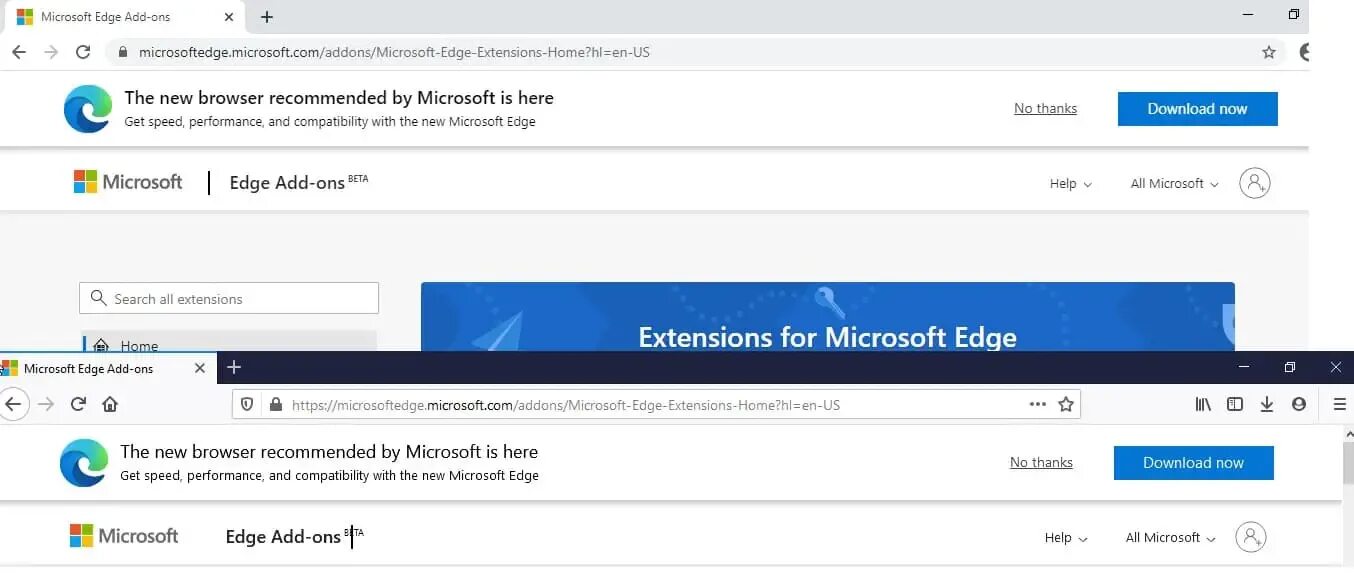Screen dimensions: 1354x573
Task: Close the Chrome Microsoft Edge Add-ons tab
Action: click(230, 17)
